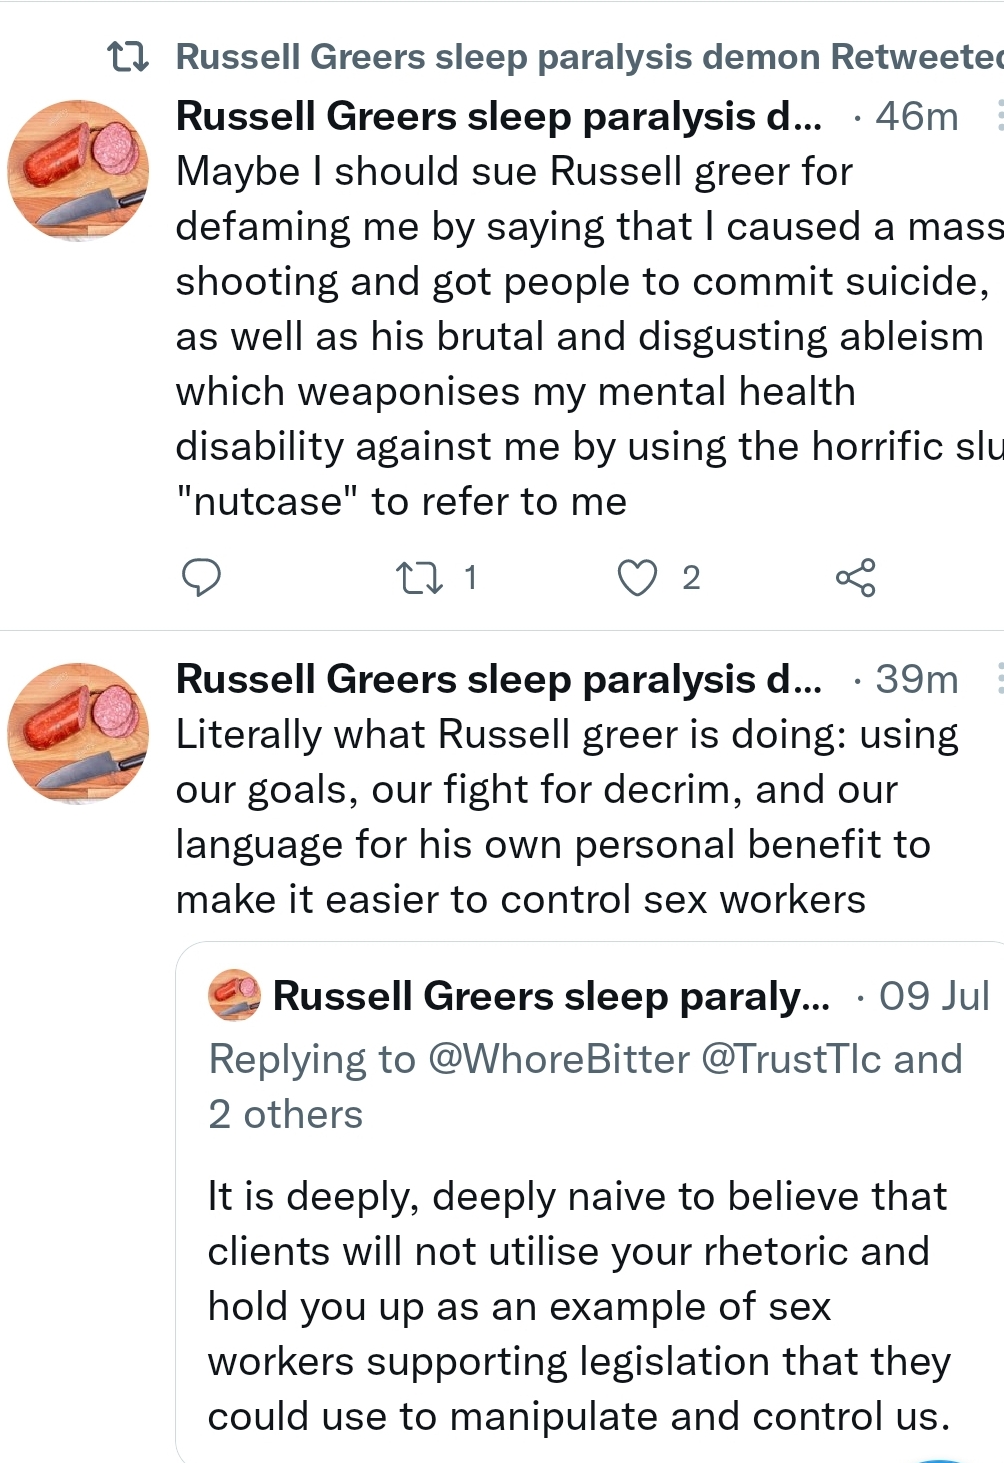The image size is (1004, 1463).
Task: Click the small avatar in the quoted tweet
Action: coord(234,995)
